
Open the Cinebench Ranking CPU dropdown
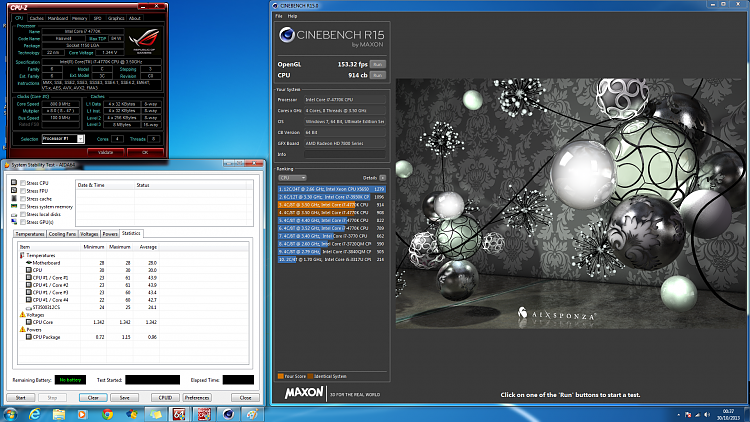tap(292, 178)
